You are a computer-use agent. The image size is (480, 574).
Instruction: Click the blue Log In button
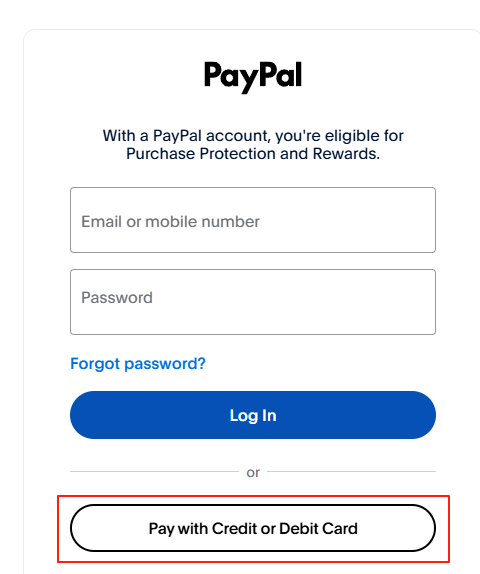coord(253,415)
